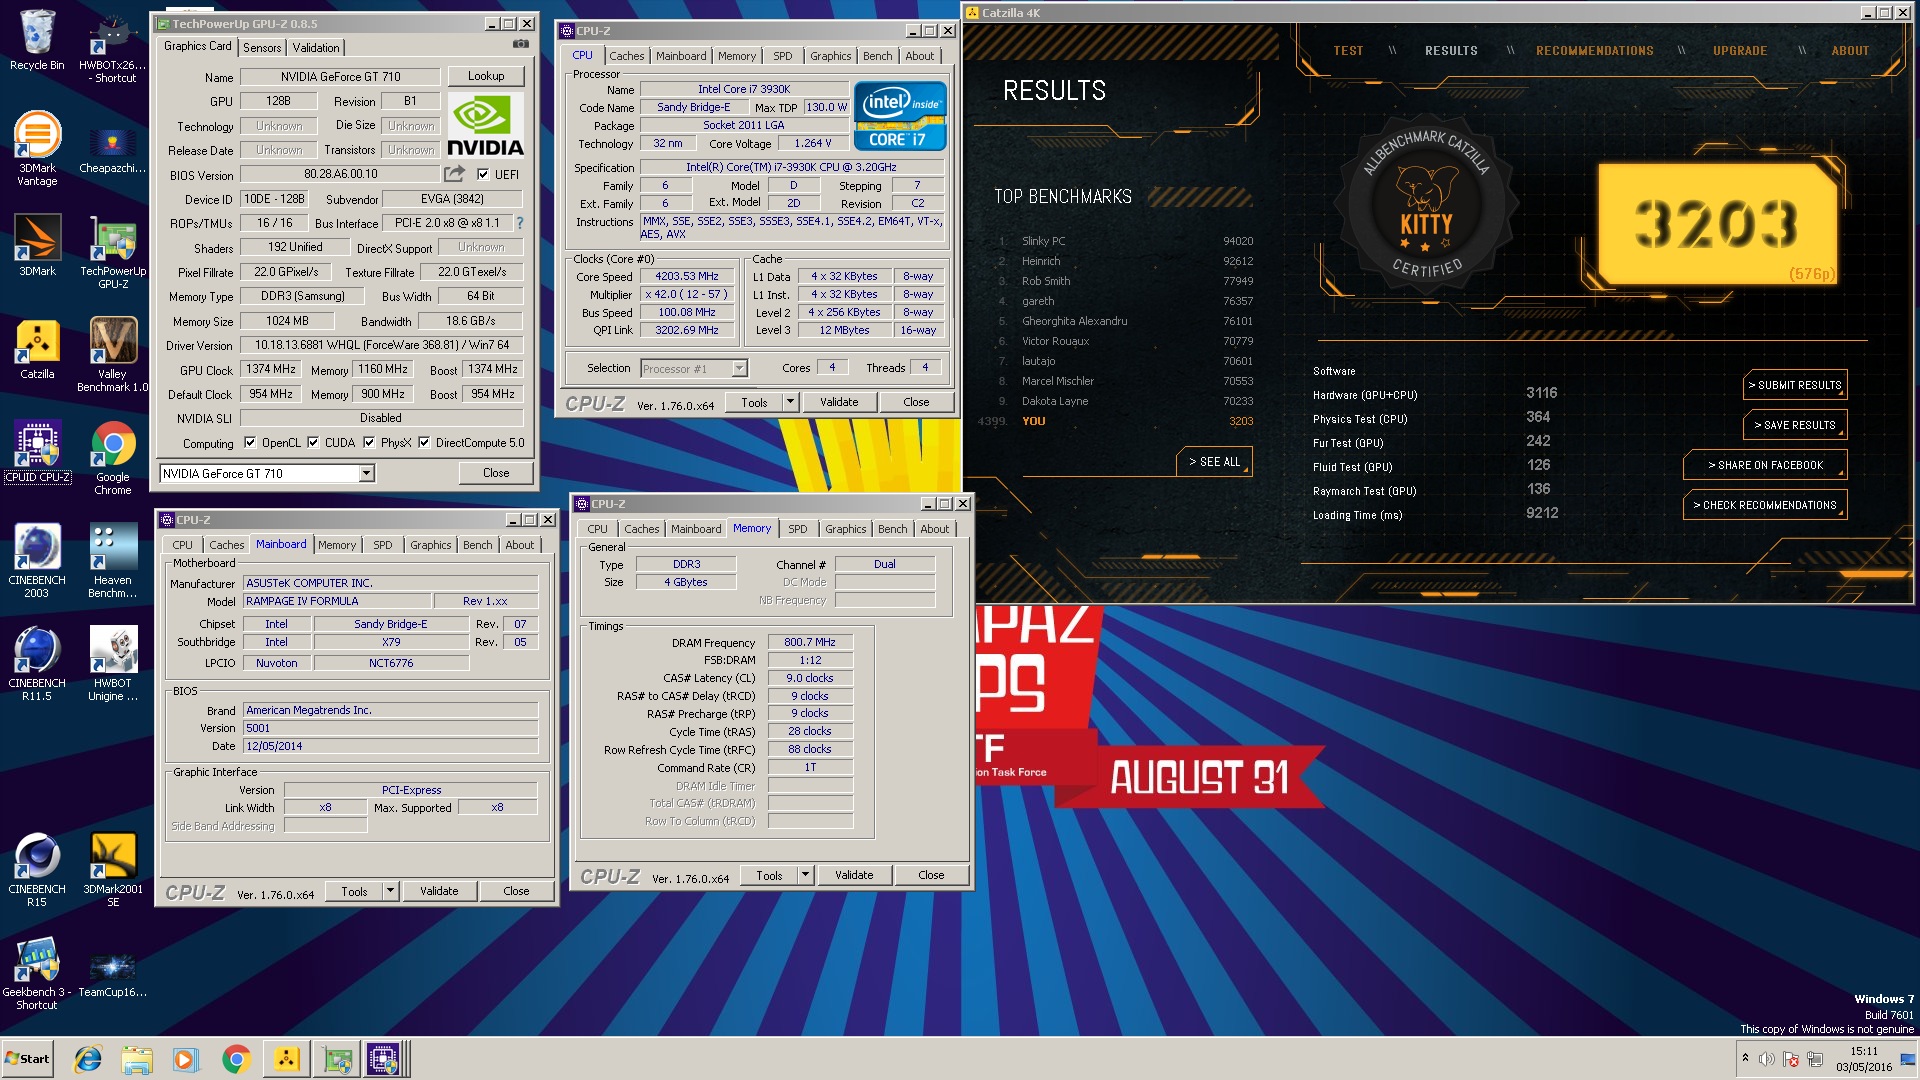Open the HWBOTx265 shortcut icon

coord(113,47)
